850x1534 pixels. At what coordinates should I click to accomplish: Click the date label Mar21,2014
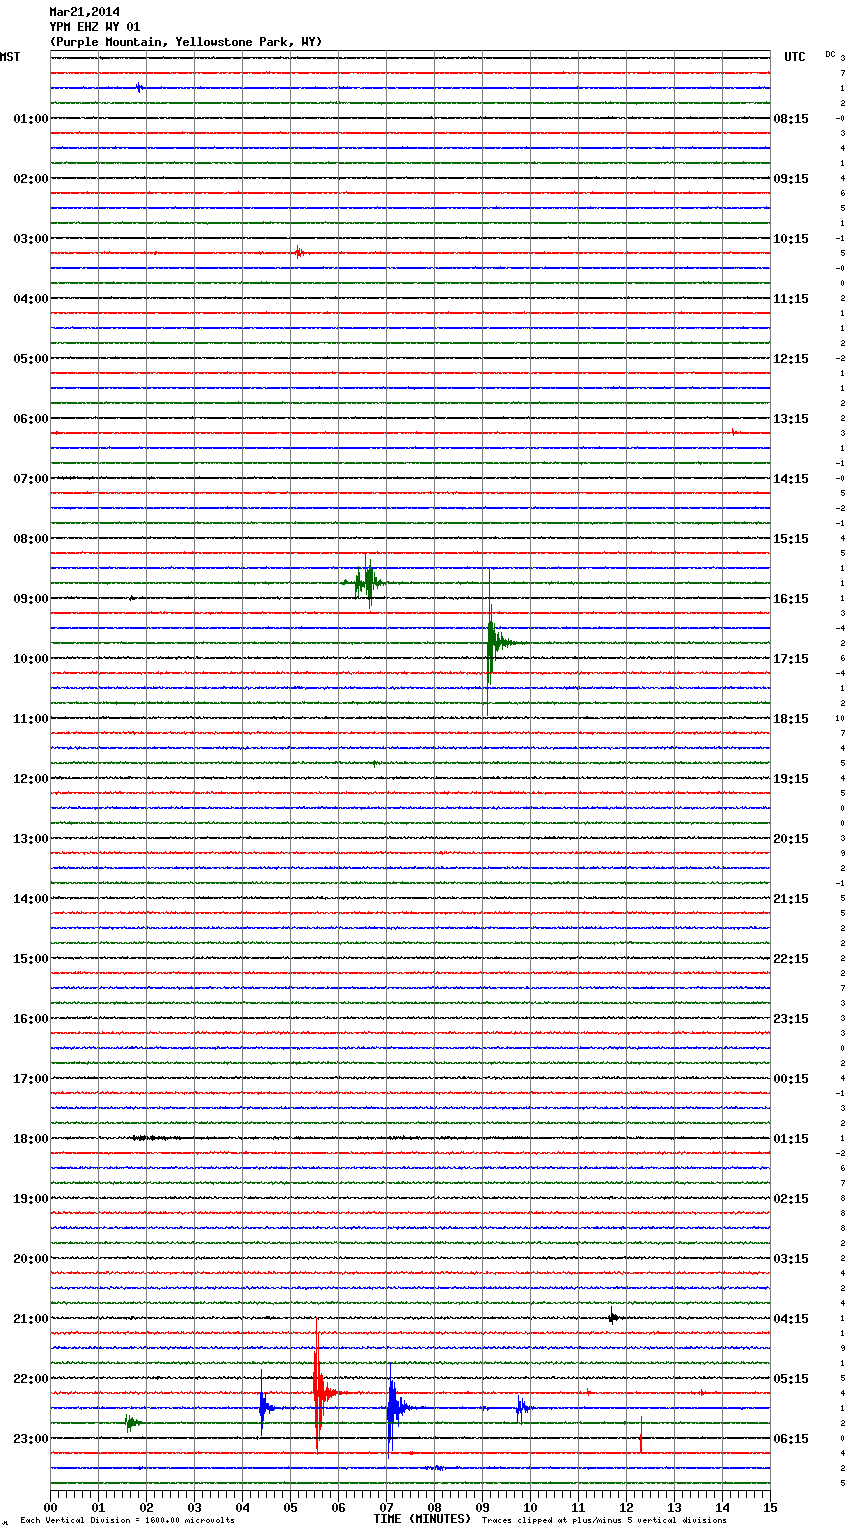[84, 12]
